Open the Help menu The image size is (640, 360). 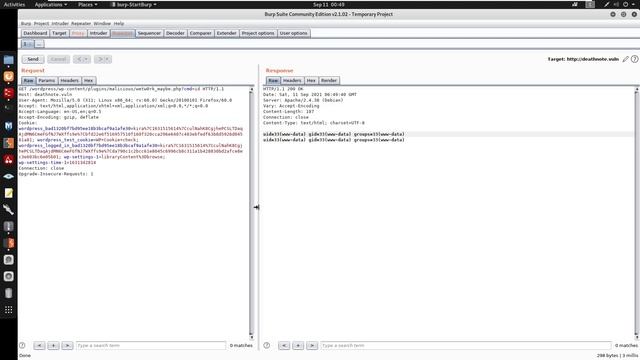[119, 24]
